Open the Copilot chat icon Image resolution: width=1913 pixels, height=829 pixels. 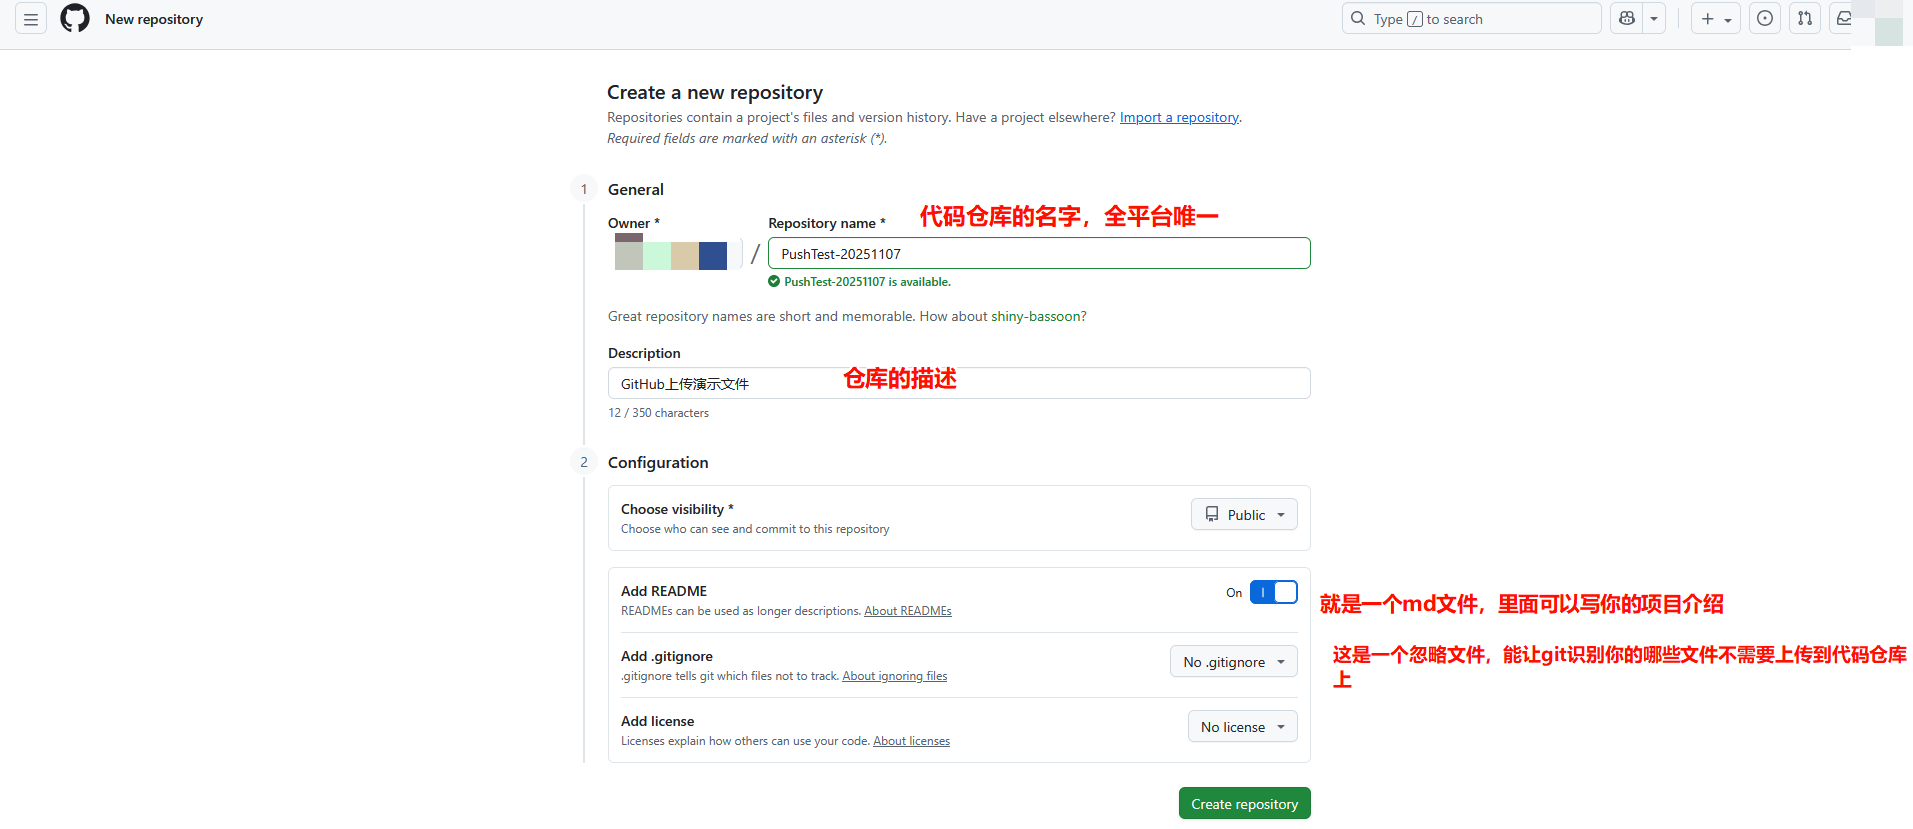click(x=1627, y=19)
